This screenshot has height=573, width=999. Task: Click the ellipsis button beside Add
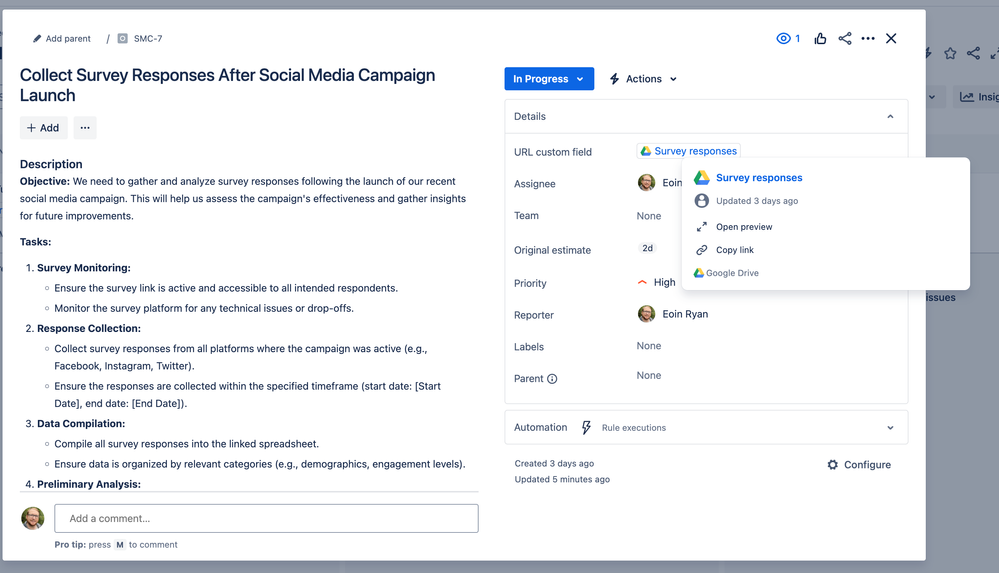(85, 127)
